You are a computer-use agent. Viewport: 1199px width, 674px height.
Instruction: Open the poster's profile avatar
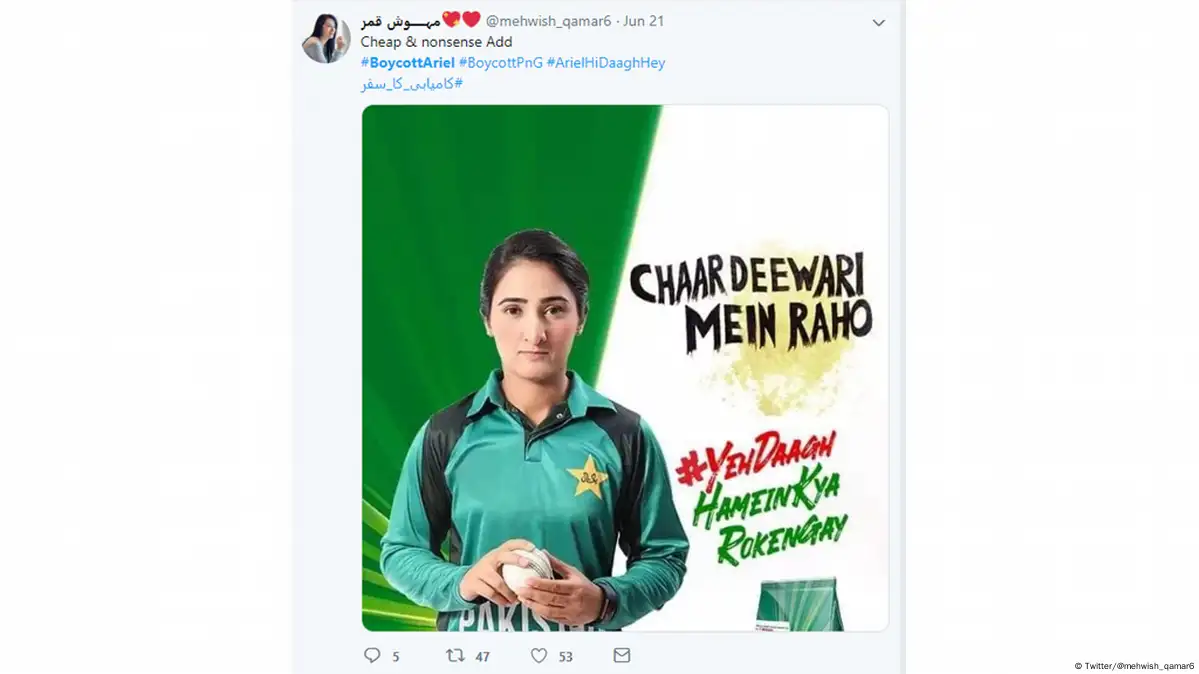327,38
